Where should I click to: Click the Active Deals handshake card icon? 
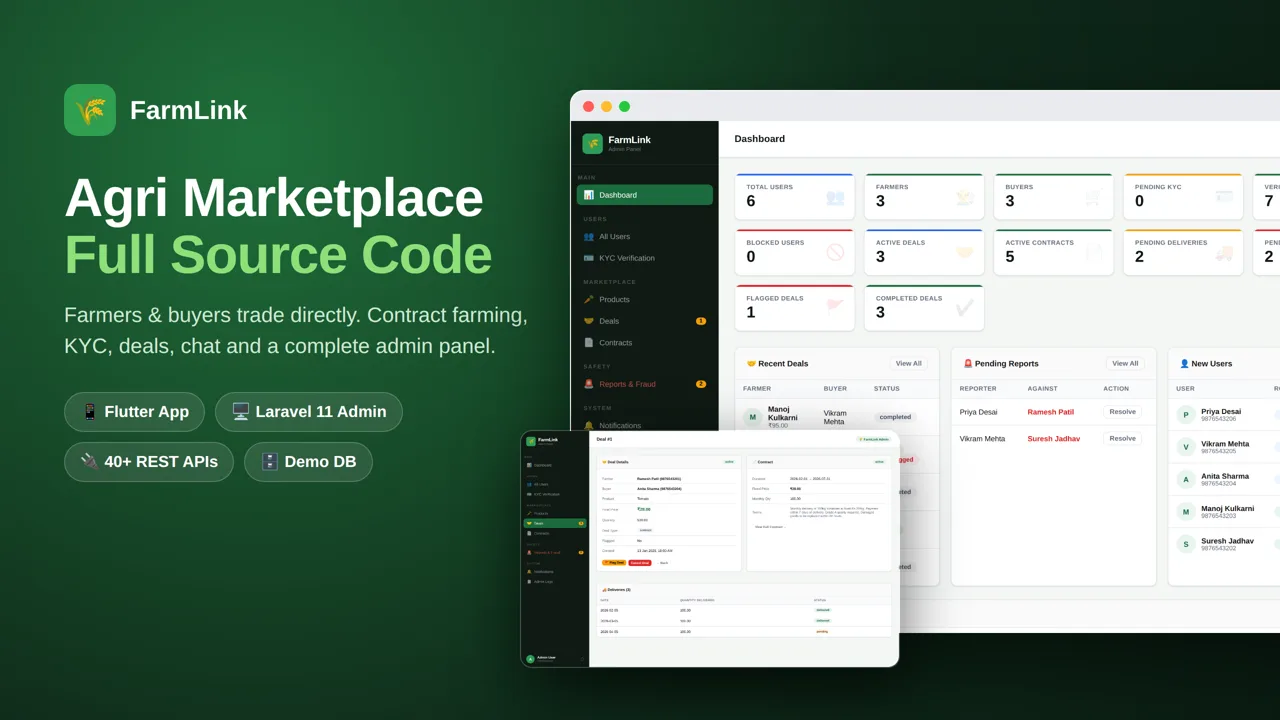click(x=964, y=252)
